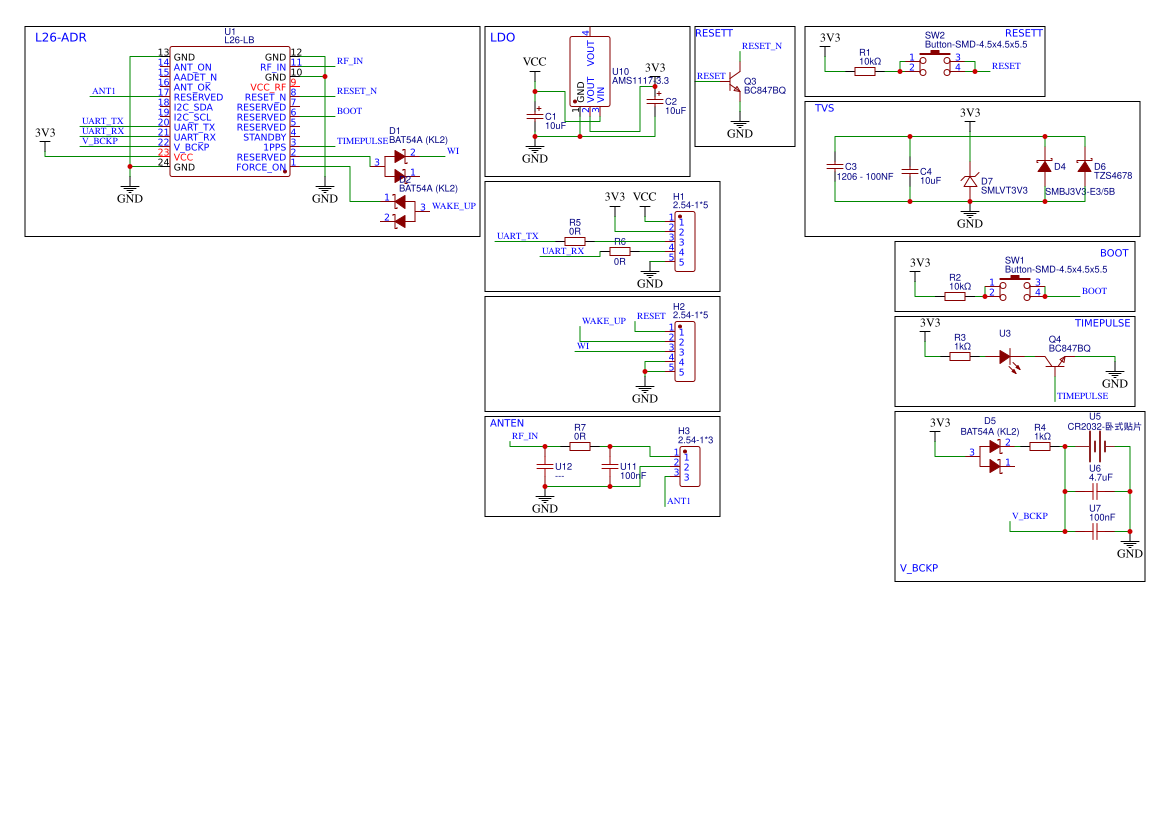Click the D6 TZS4678 zener diode
Viewport: 1169px width, 827px height.
[1085, 166]
